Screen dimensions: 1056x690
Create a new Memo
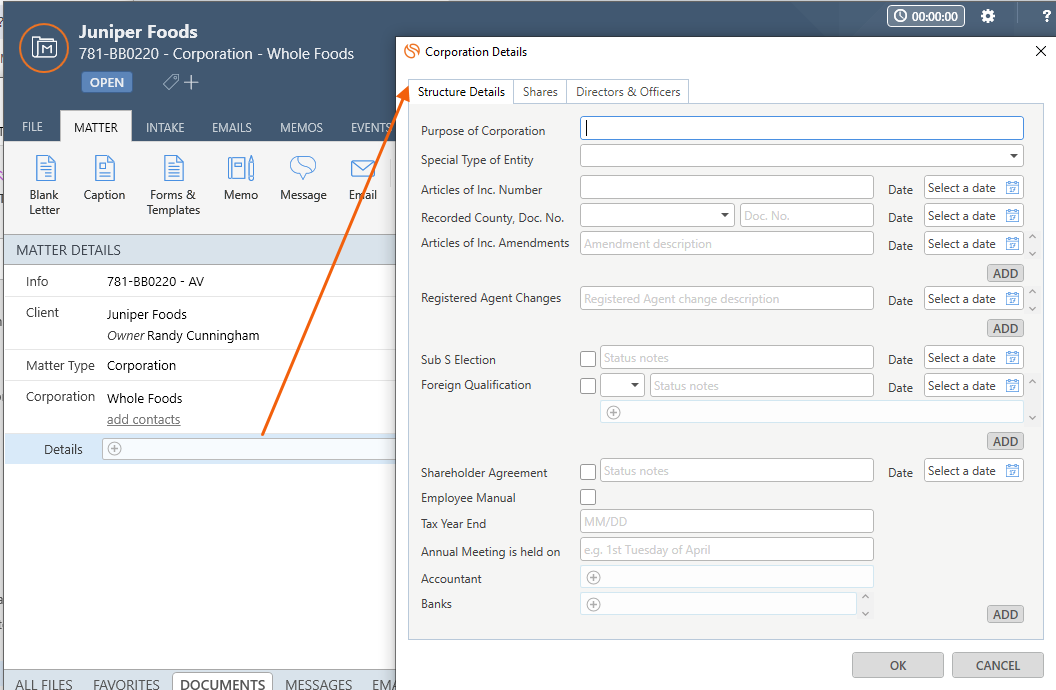[x=241, y=178]
